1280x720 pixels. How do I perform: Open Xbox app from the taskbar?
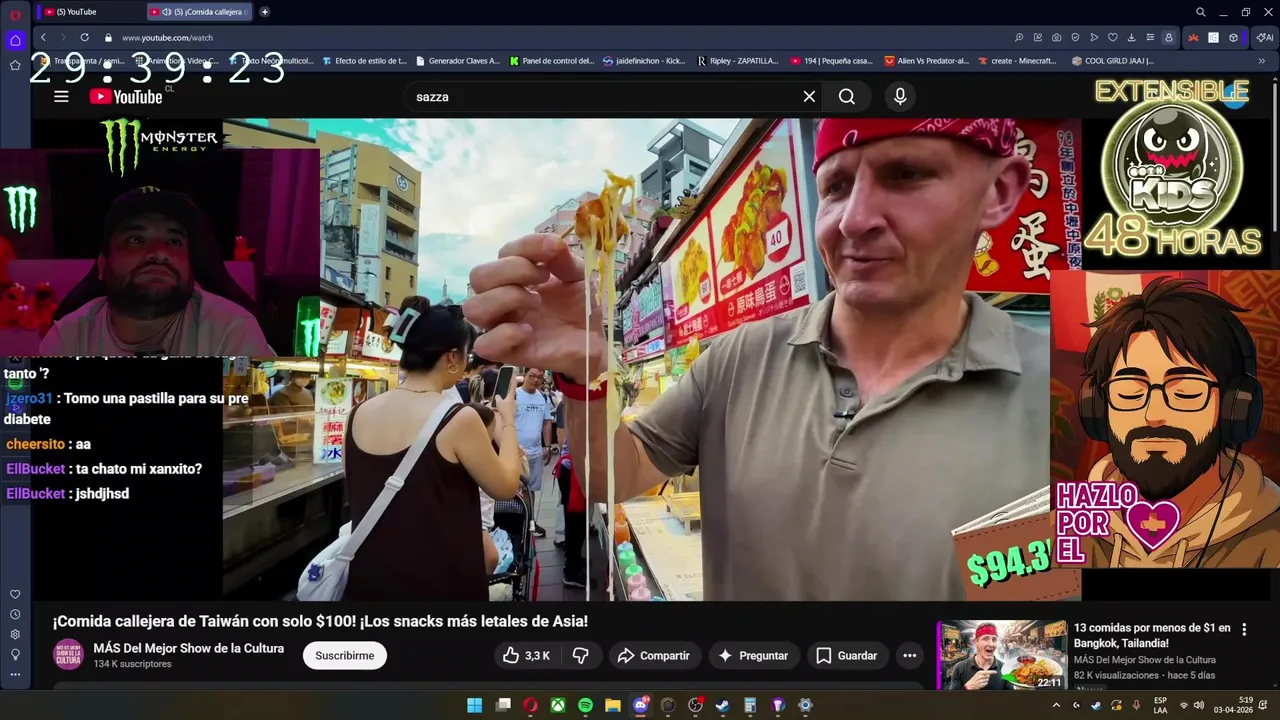(557, 705)
